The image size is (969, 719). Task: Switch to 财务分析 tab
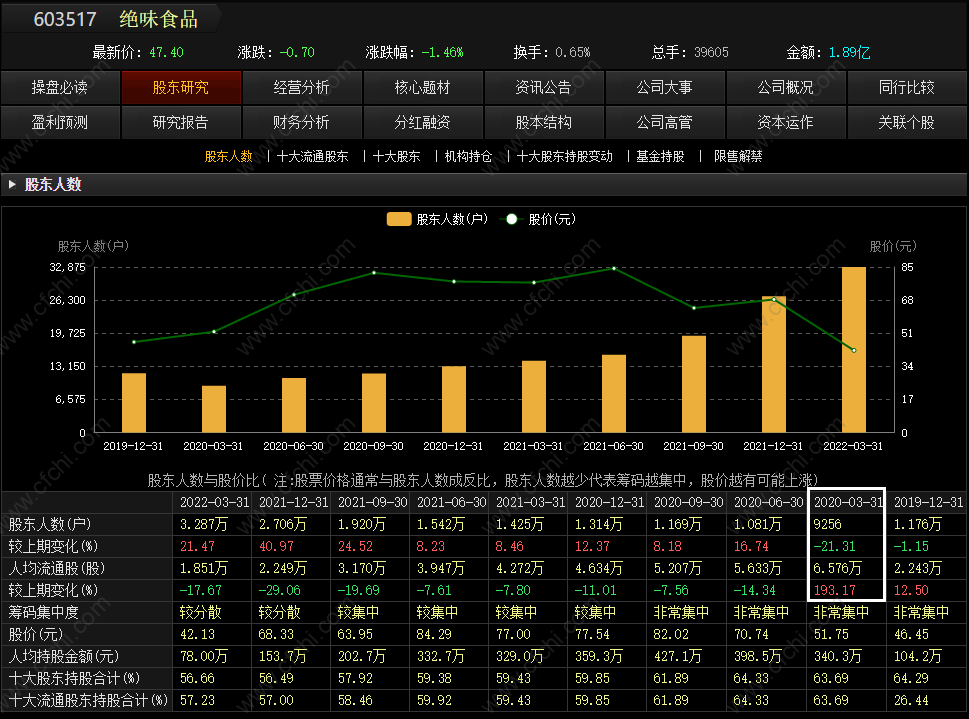click(302, 122)
